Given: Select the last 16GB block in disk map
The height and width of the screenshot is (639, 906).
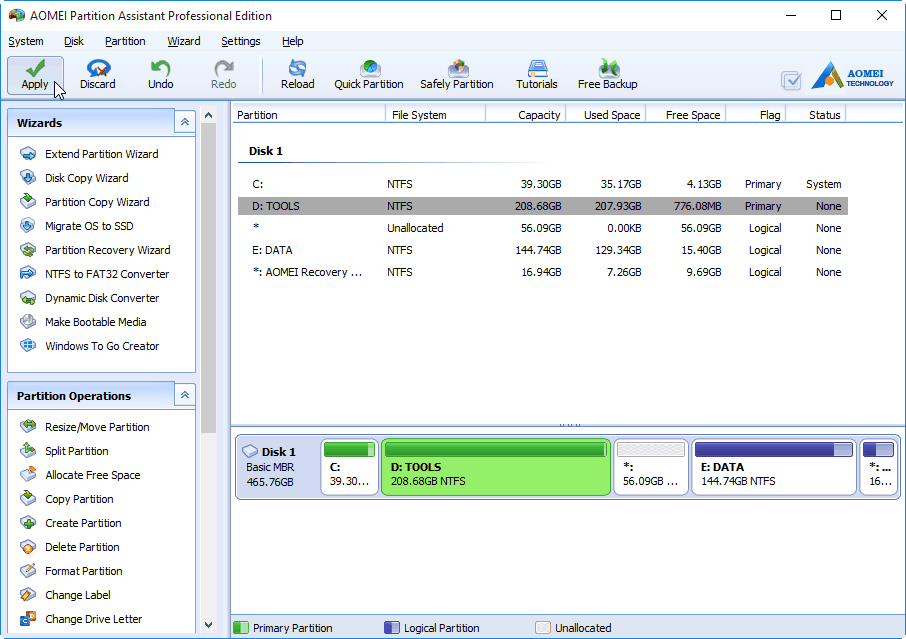Looking at the screenshot, I should click(x=878, y=467).
